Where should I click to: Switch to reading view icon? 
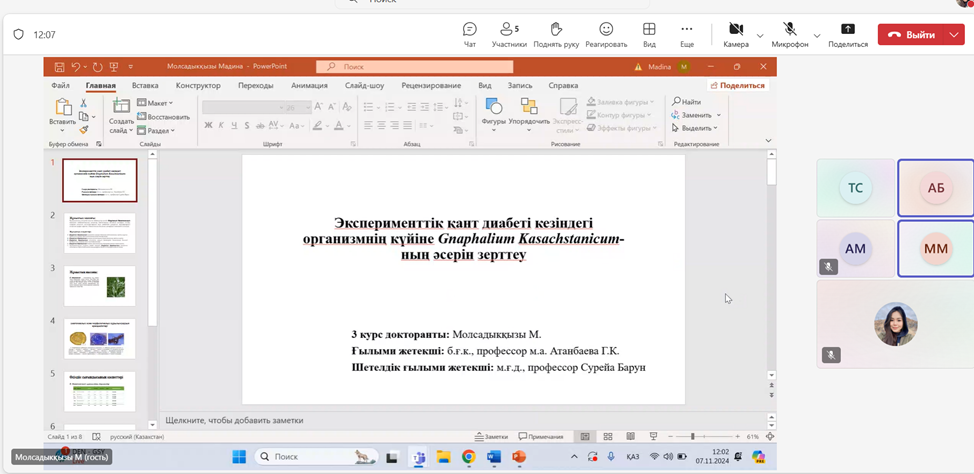pos(630,437)
